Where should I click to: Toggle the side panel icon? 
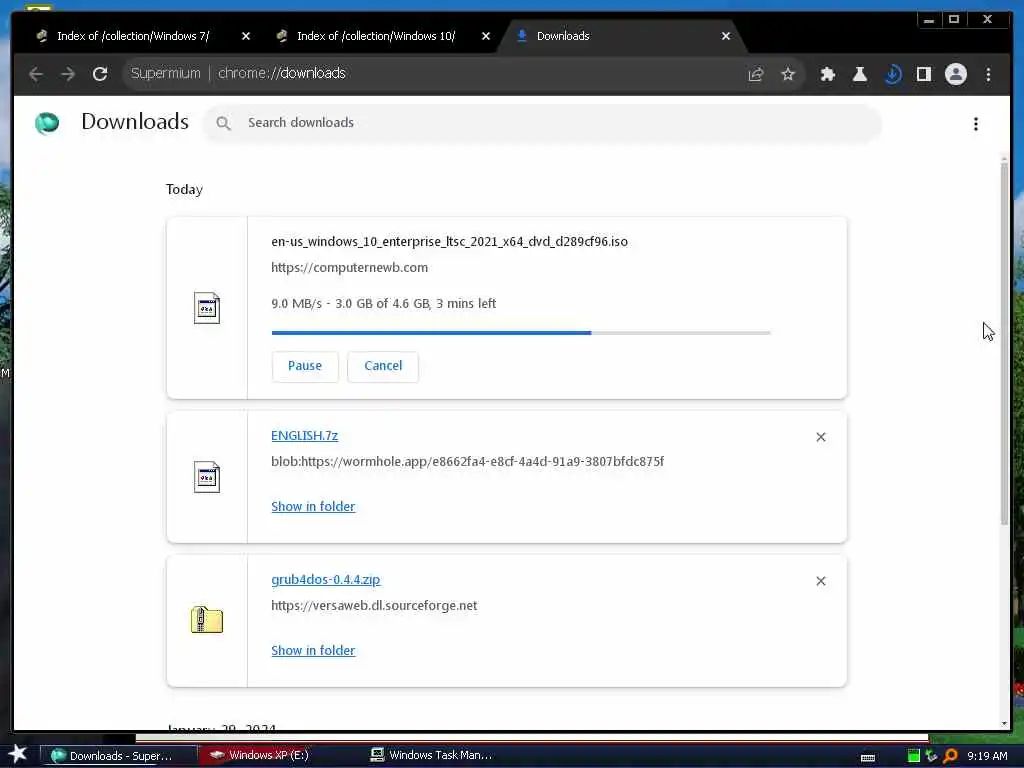(x=923, y=74)
